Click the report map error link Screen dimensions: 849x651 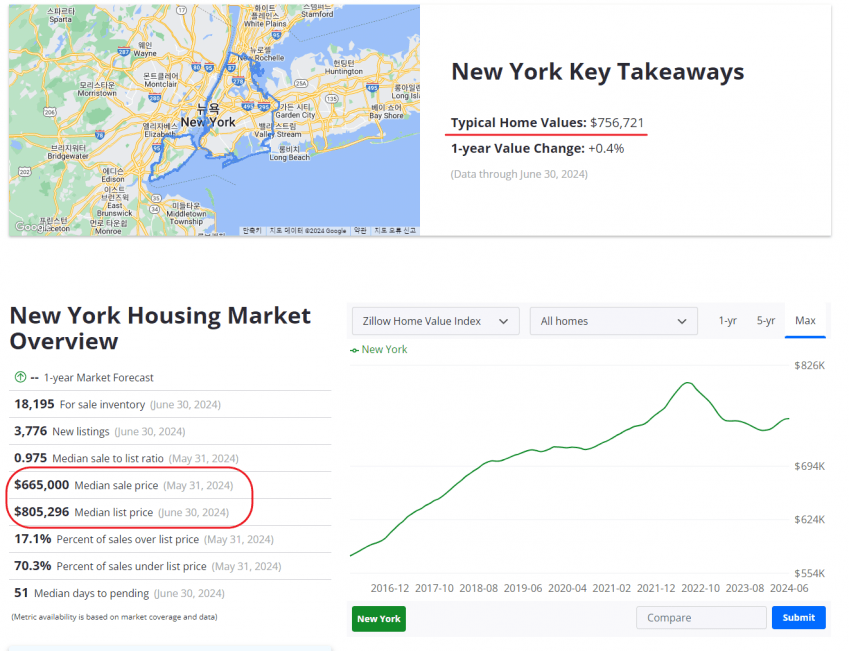tap(395, 230)
